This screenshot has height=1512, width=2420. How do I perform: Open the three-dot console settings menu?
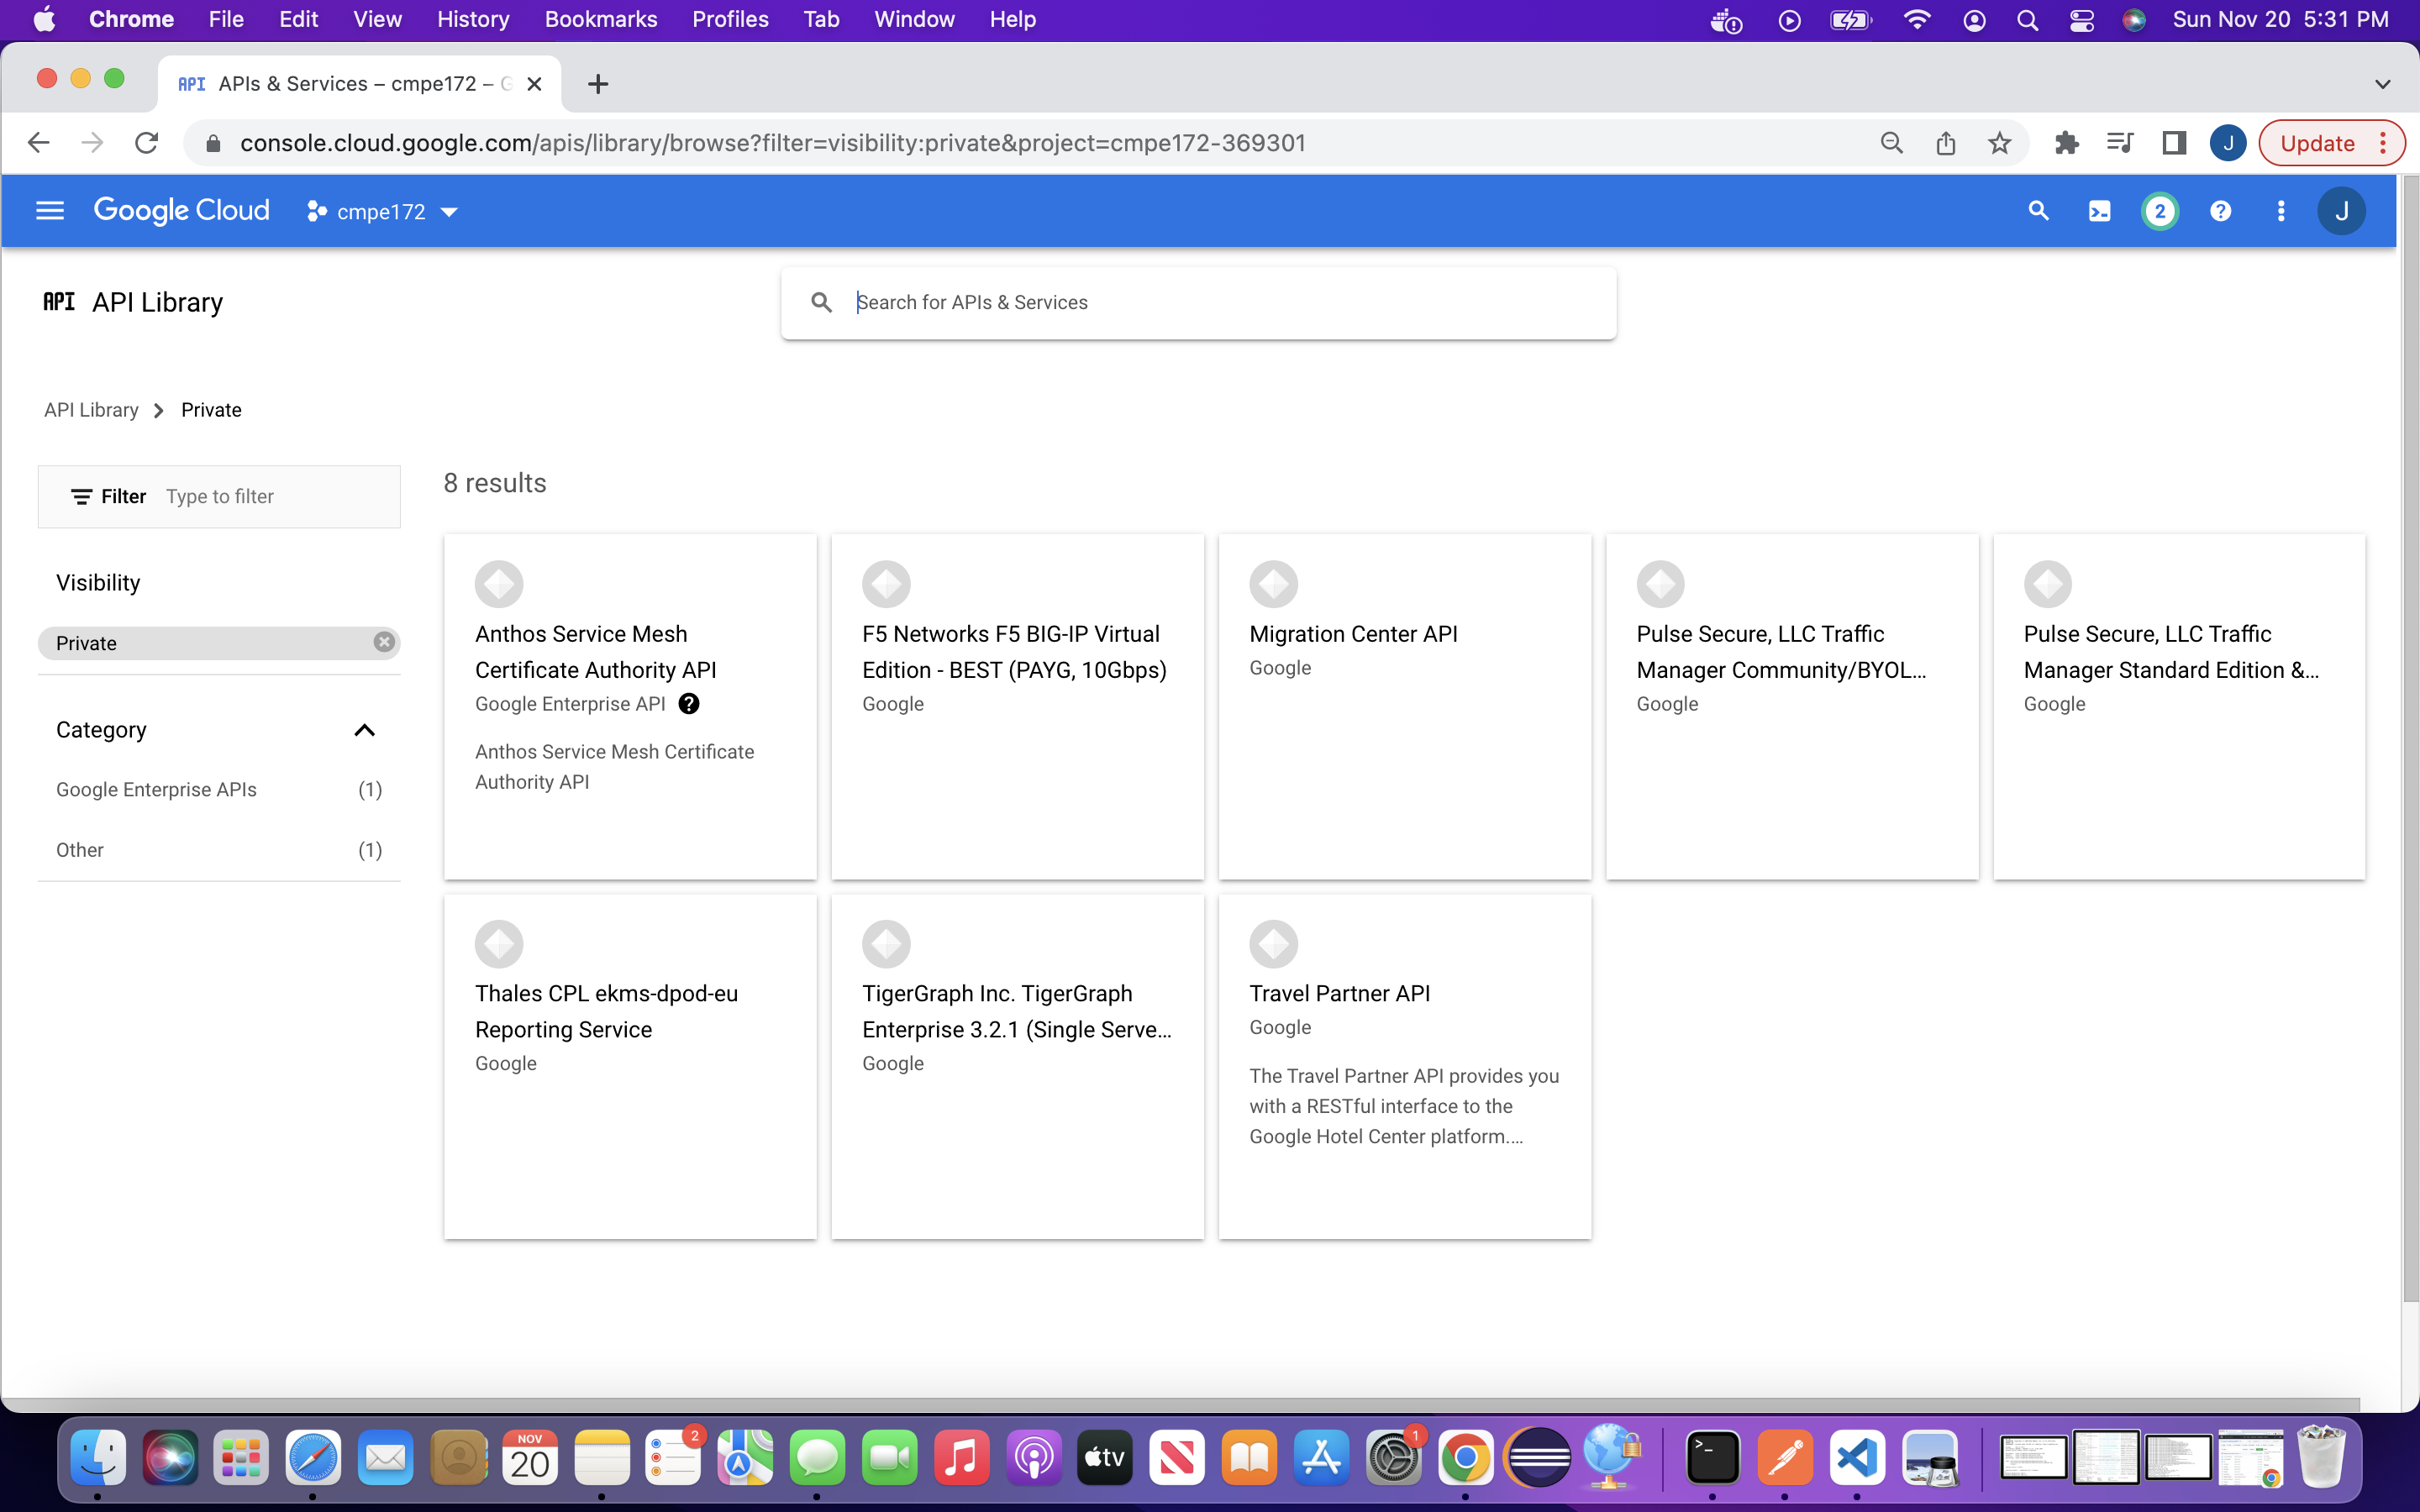coord(2280,211)
